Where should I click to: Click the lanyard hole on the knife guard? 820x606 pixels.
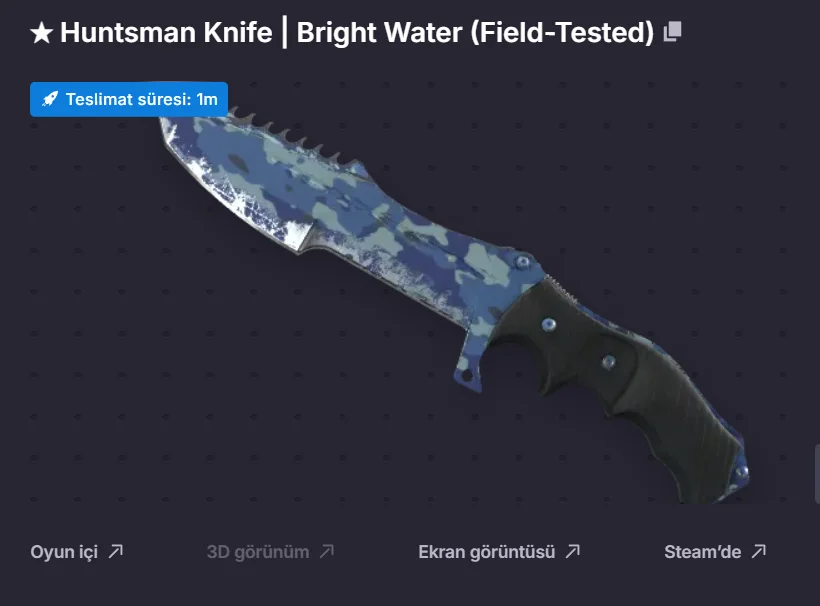pyautogui.click(x=466, y=375)
